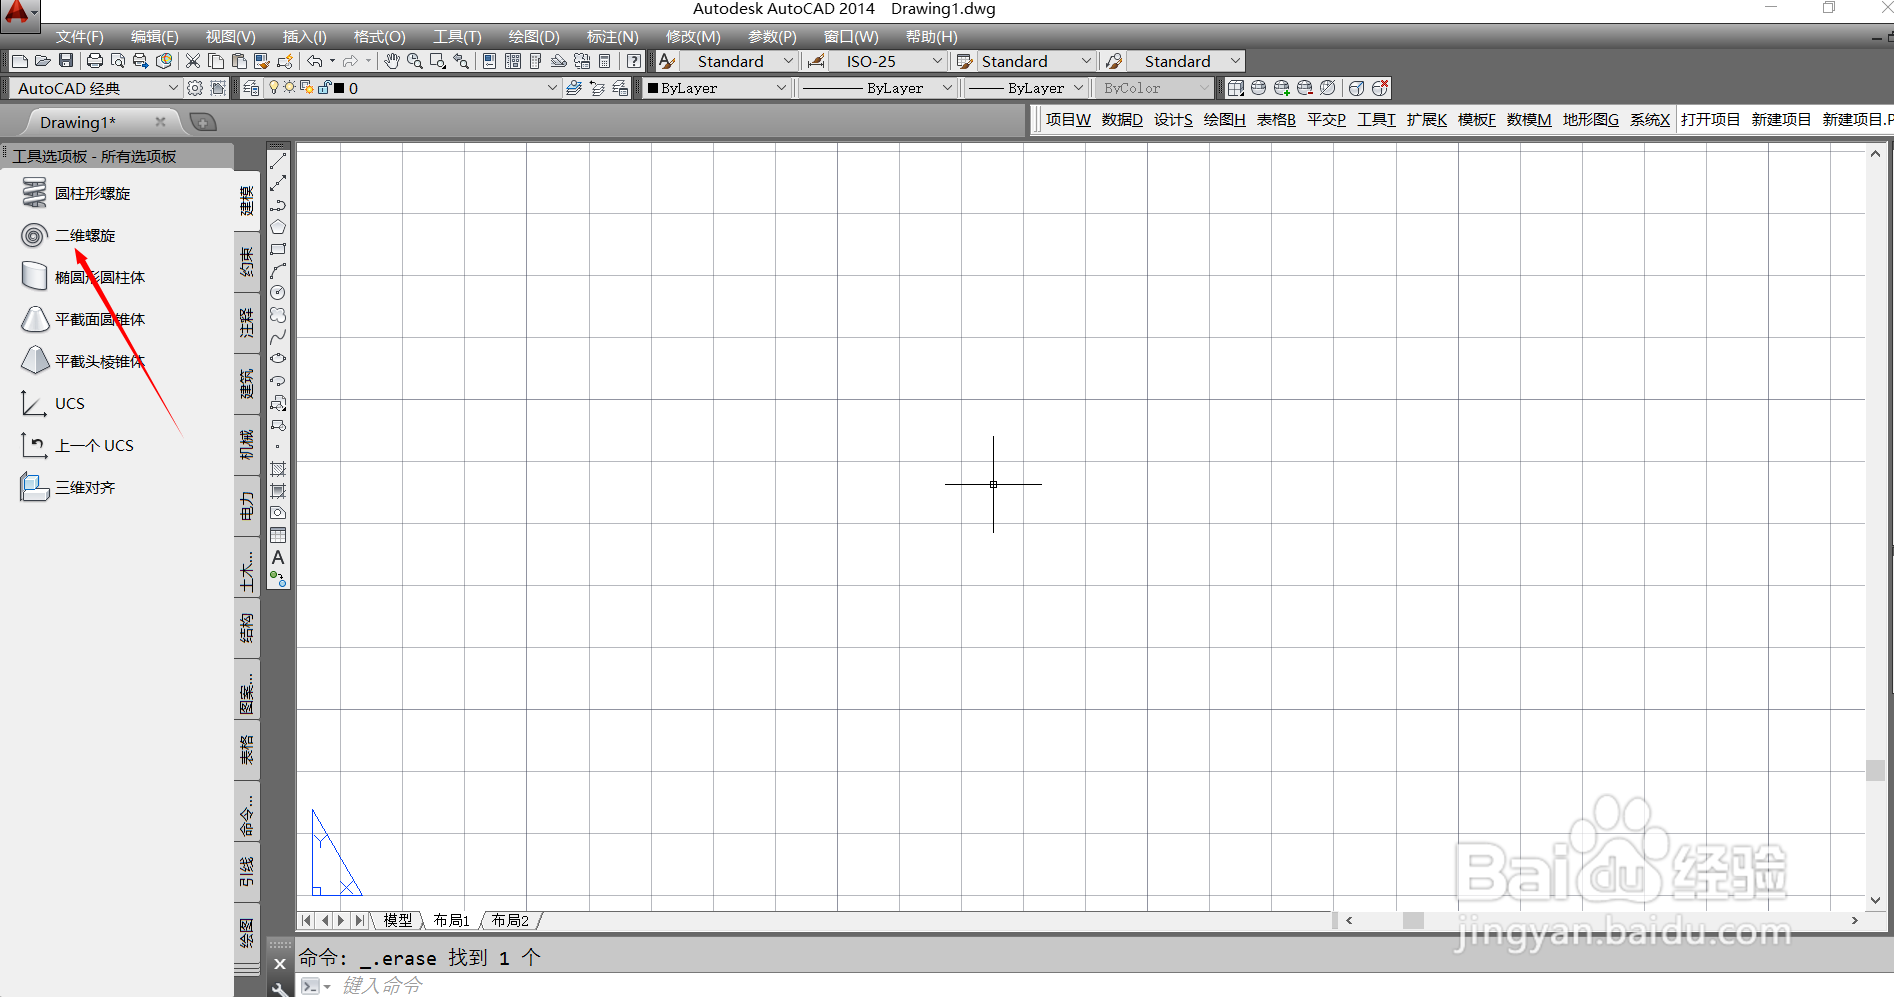Select the Circle drawing tool

278,293
